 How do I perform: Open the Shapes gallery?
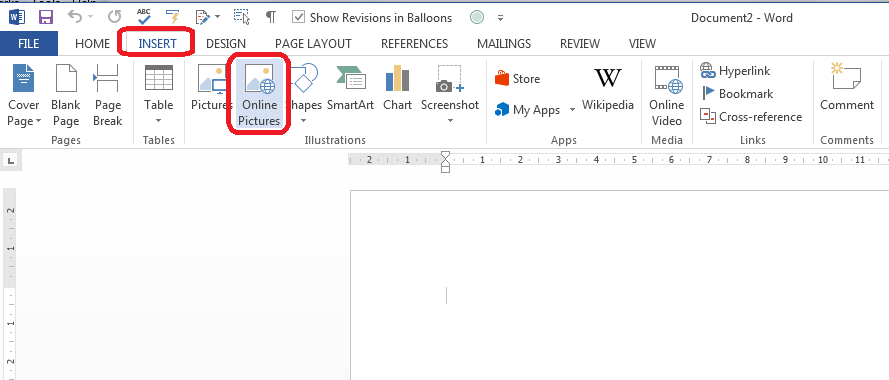[x=304, y=95]
